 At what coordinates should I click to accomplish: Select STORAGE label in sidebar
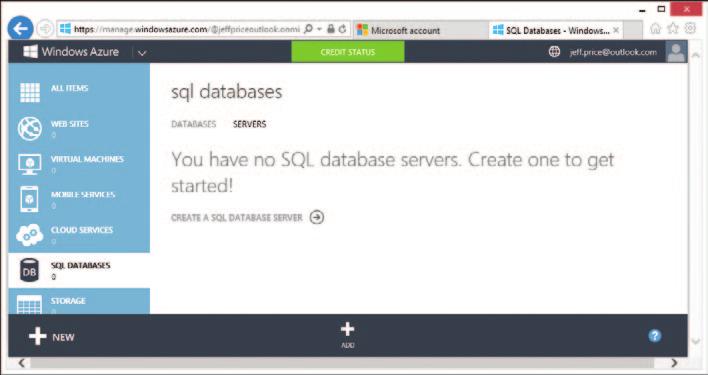point(68,301)
